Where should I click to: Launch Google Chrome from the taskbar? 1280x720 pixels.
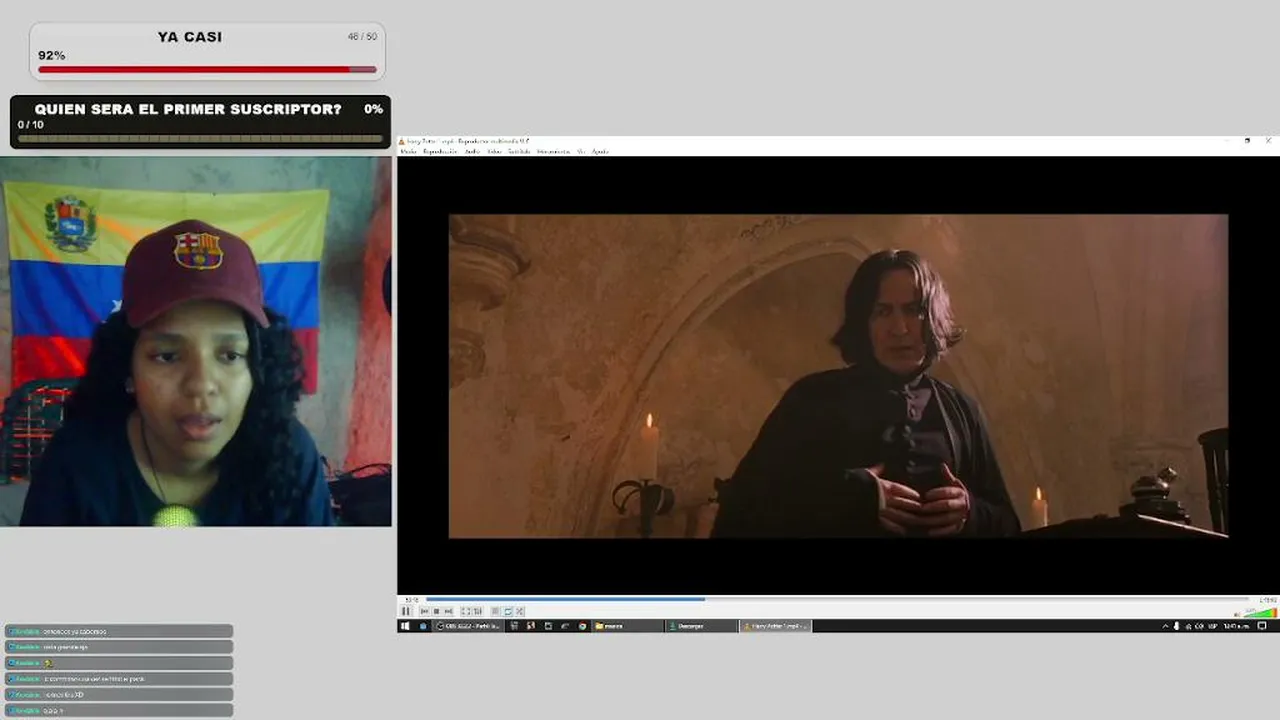(x=582, y=626)
